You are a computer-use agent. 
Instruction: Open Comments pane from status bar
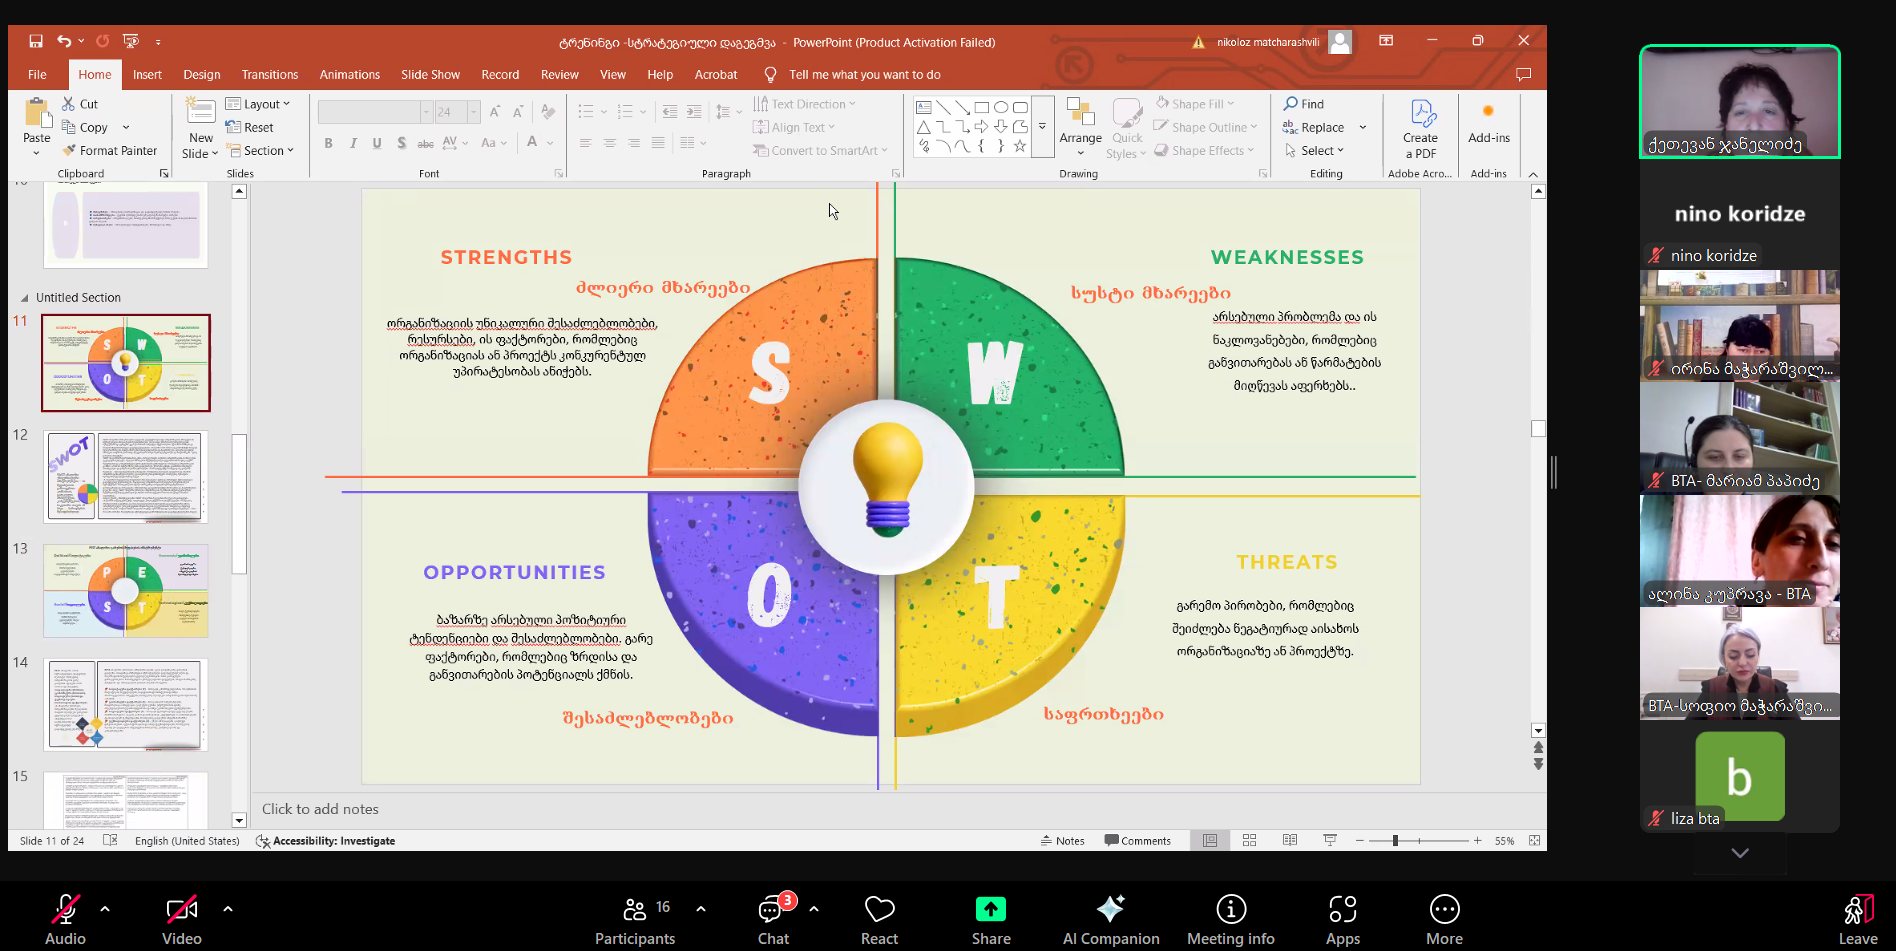(x=1137, y=841)
